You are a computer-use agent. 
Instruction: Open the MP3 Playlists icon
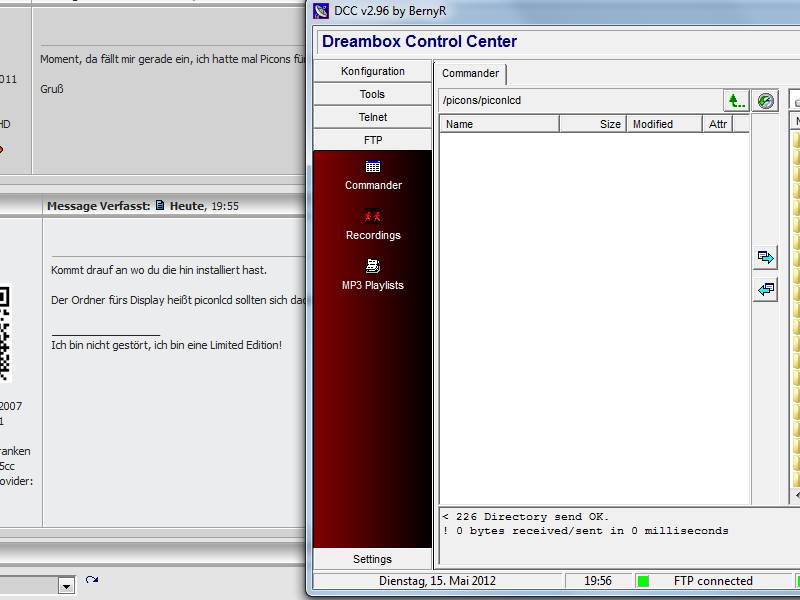373,266
